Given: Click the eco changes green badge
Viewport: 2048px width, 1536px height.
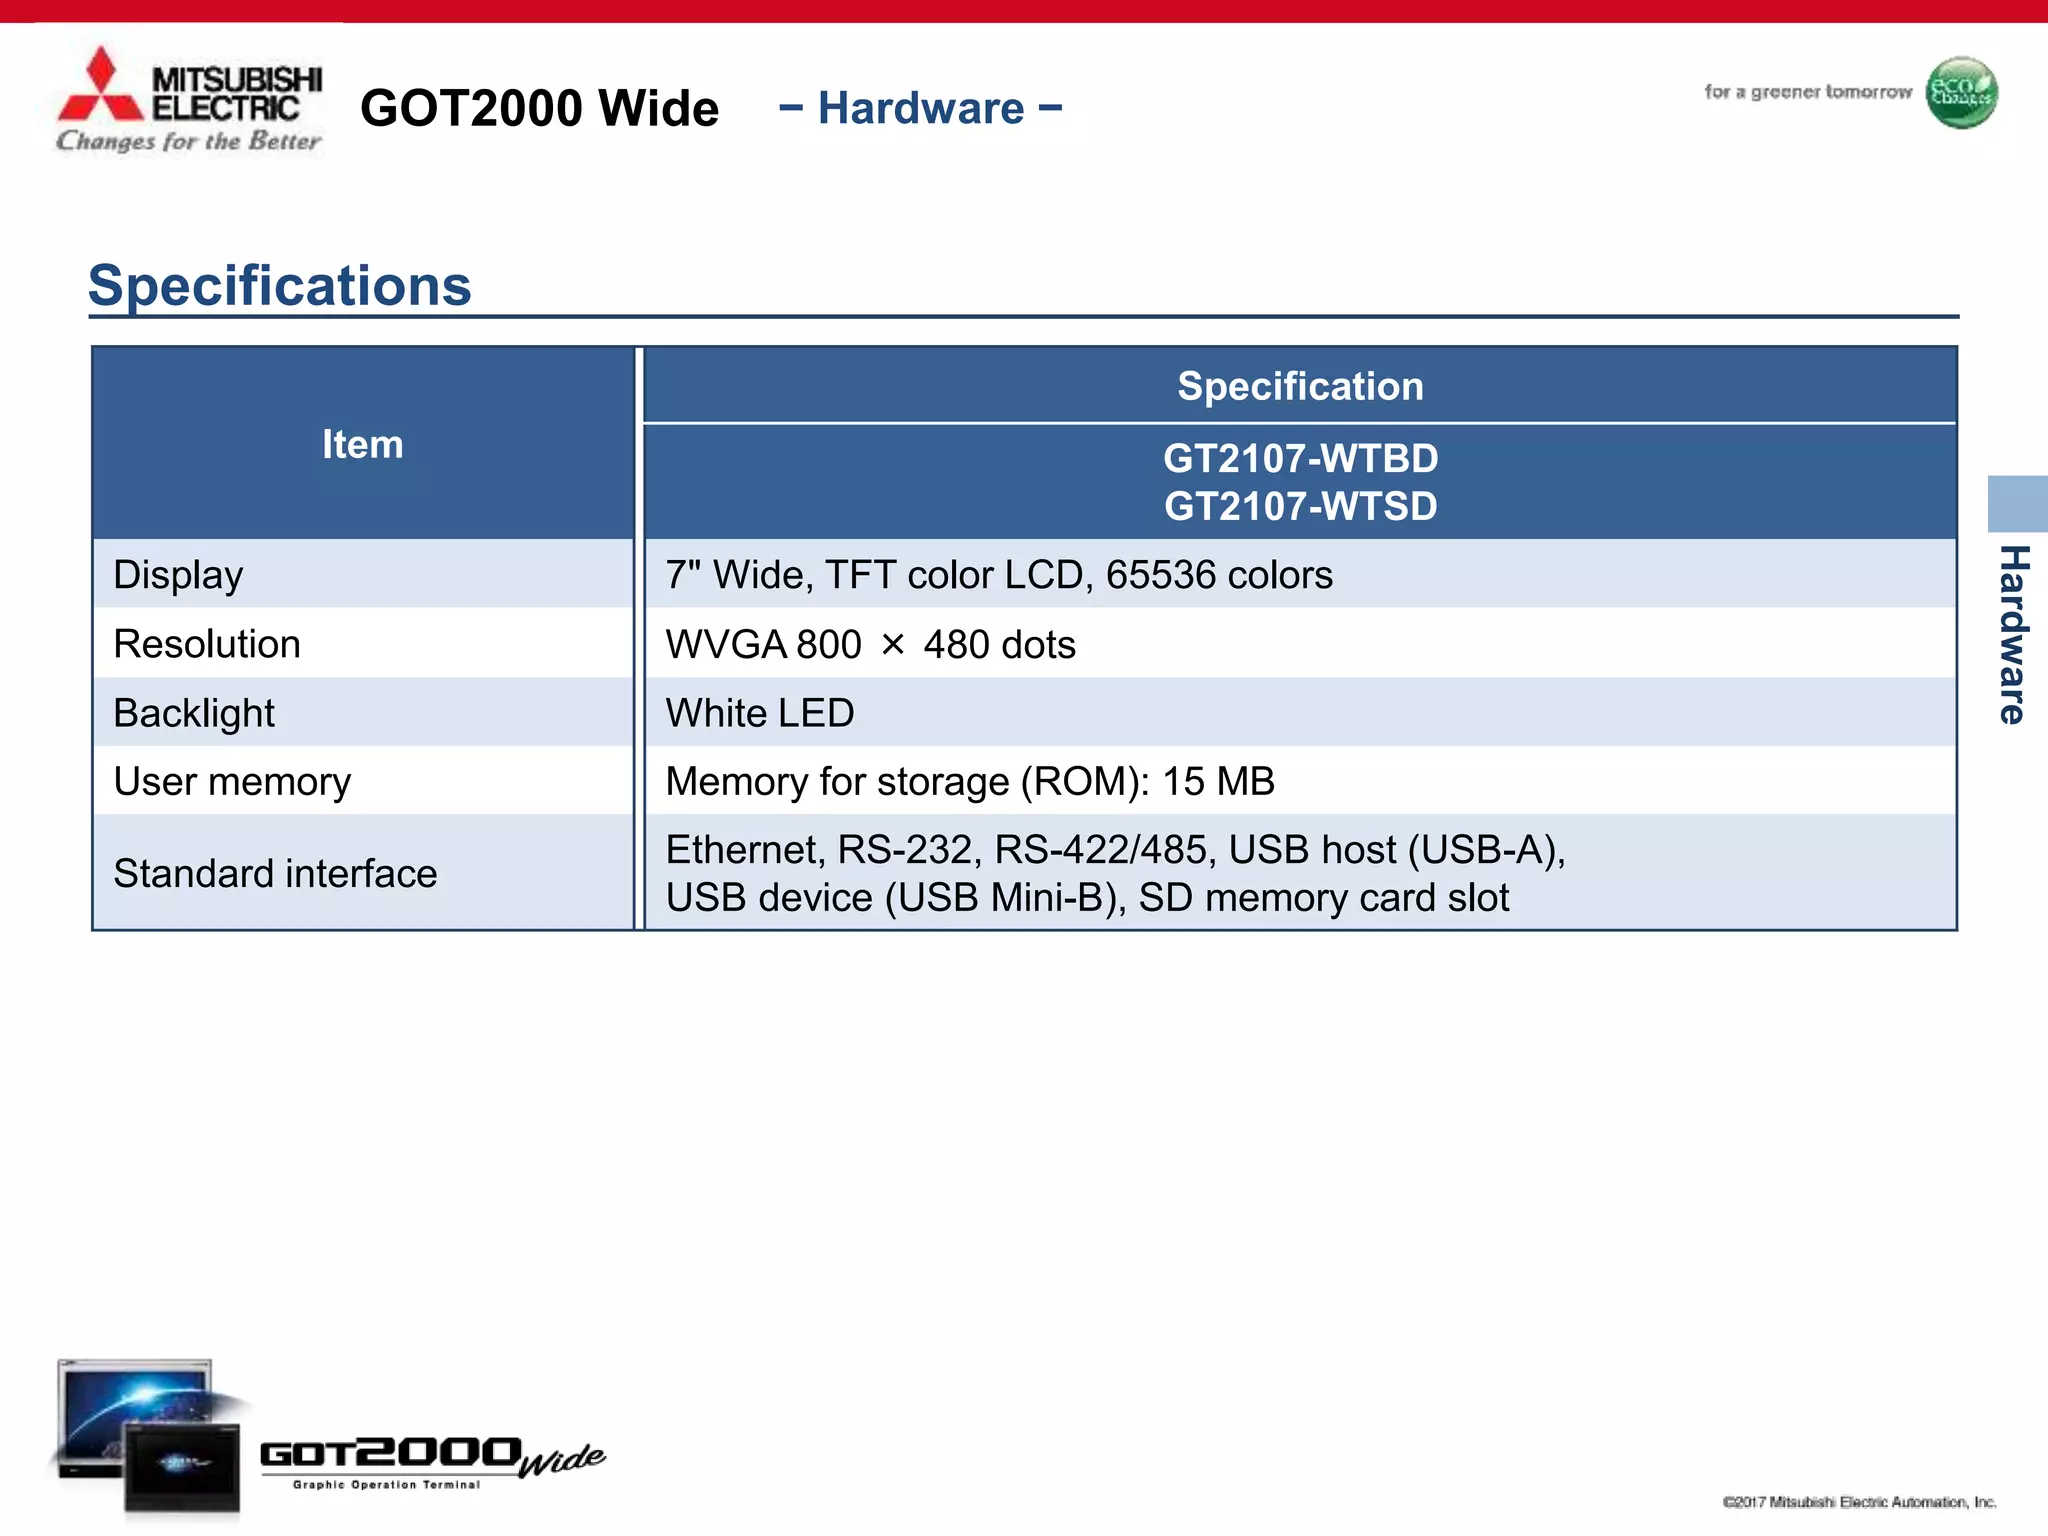Looking at the screenshot, I should pyautogui.click(x=1961, y=92).
